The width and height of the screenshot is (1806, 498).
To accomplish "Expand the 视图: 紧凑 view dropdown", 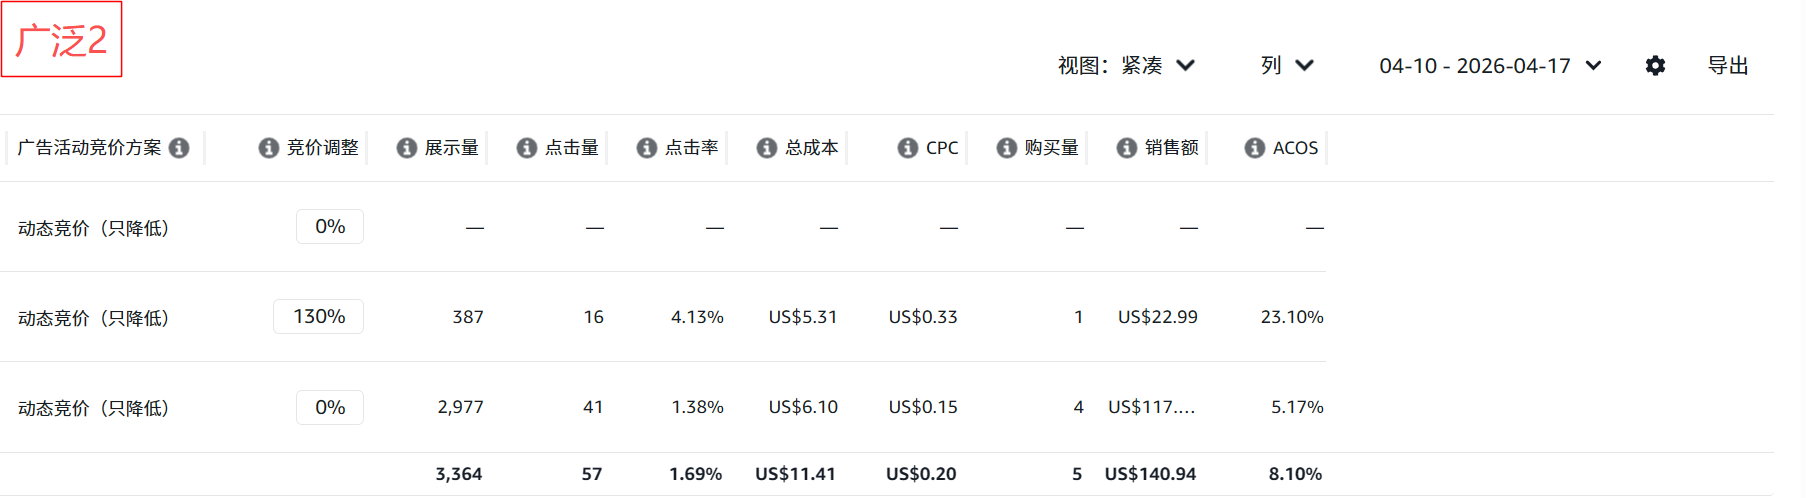I will [1126, 66].
